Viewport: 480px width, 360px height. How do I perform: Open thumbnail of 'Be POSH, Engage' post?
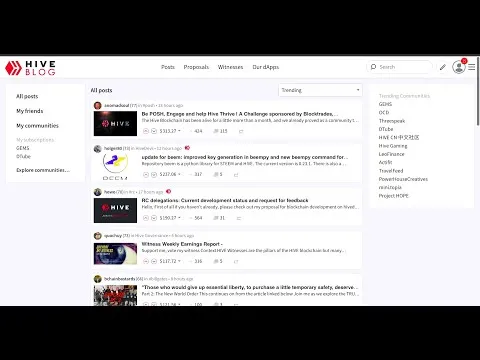pyautogui.click(x=115, y=124)
